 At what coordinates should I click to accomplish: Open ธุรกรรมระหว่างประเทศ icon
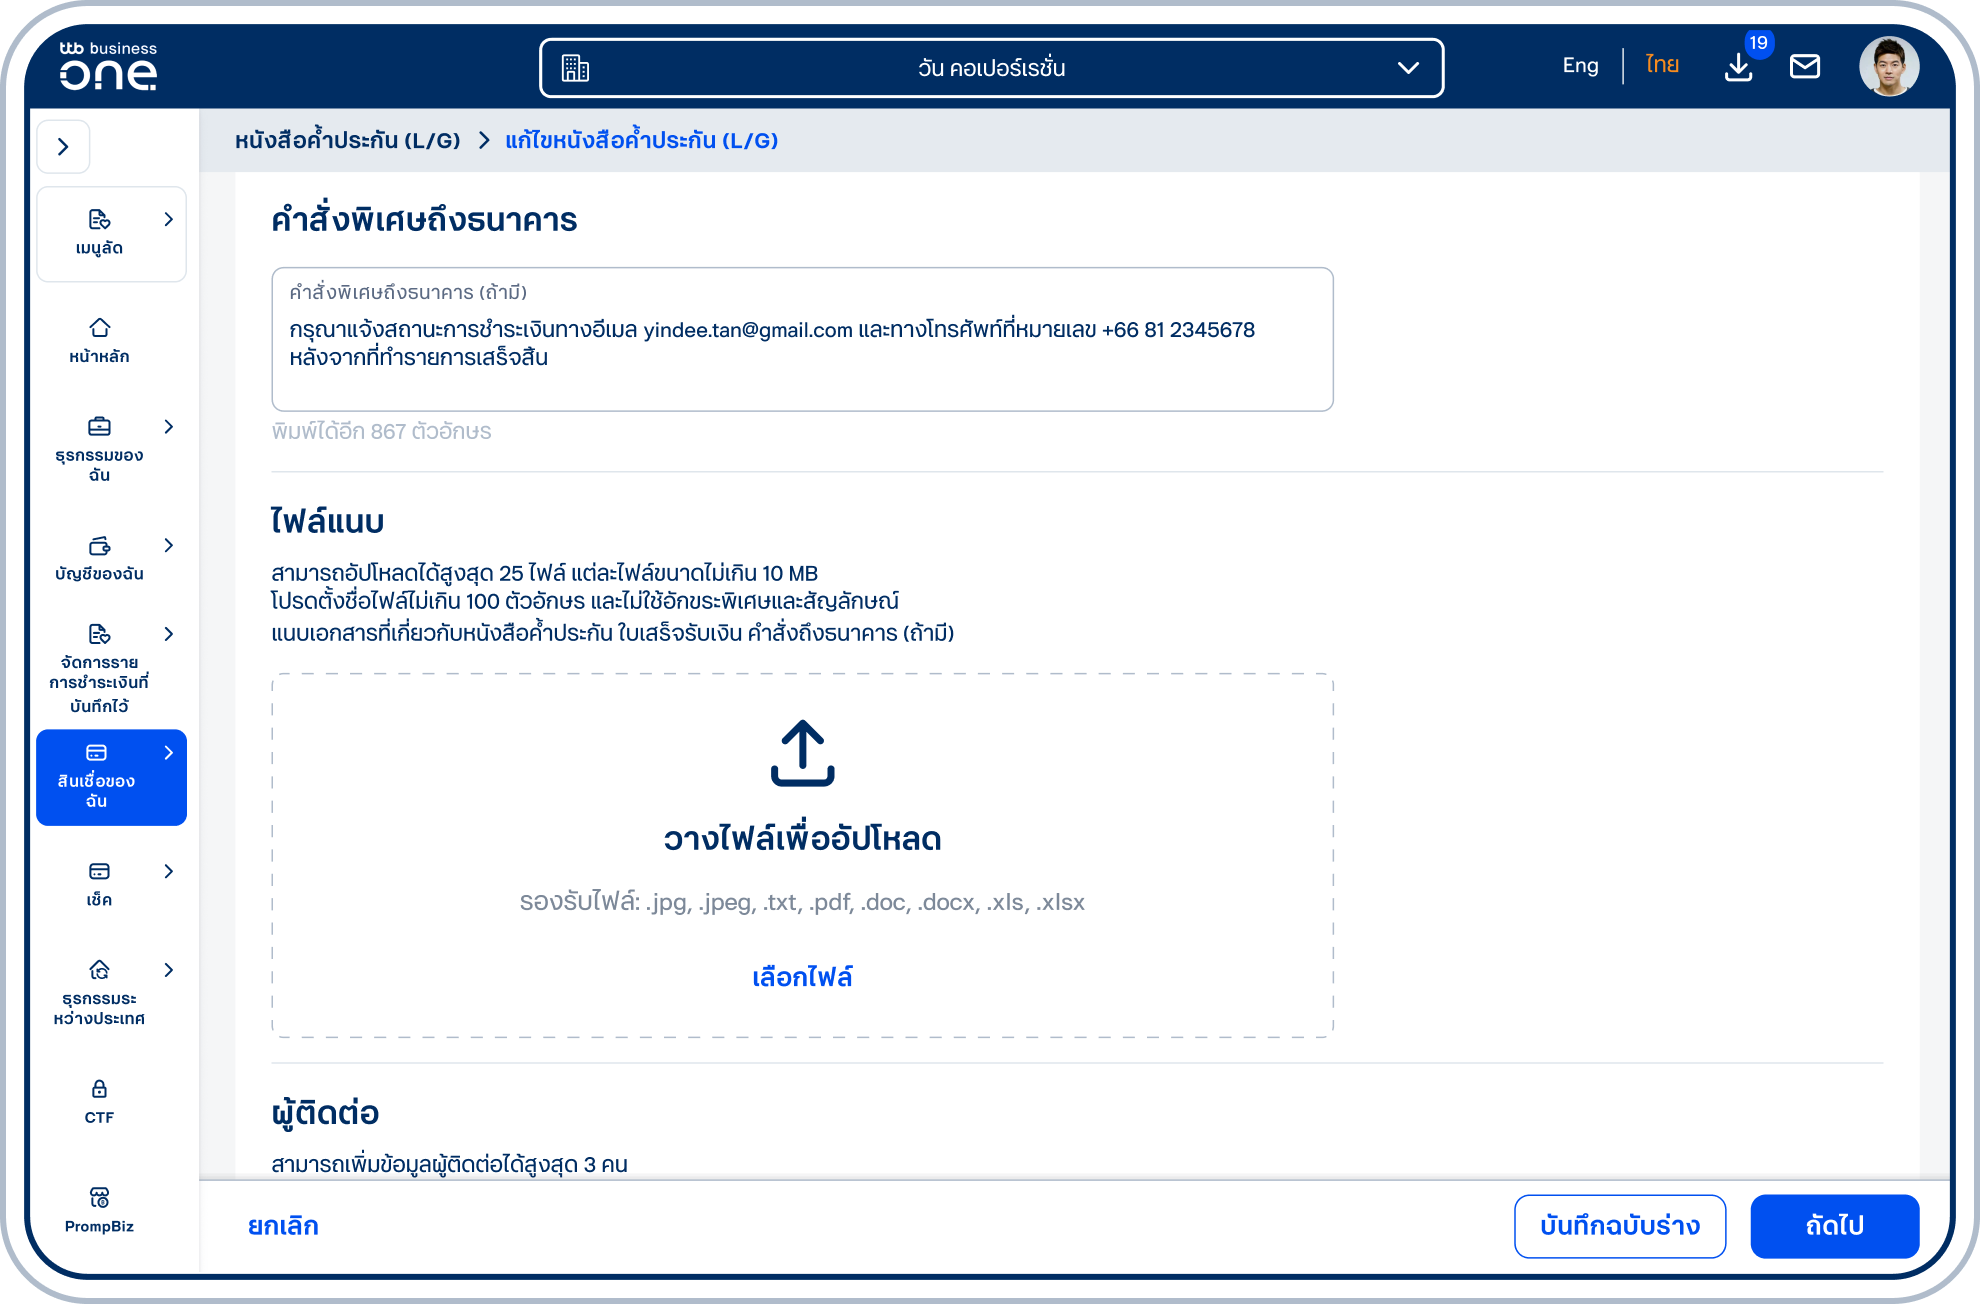(x=99, y=970)
